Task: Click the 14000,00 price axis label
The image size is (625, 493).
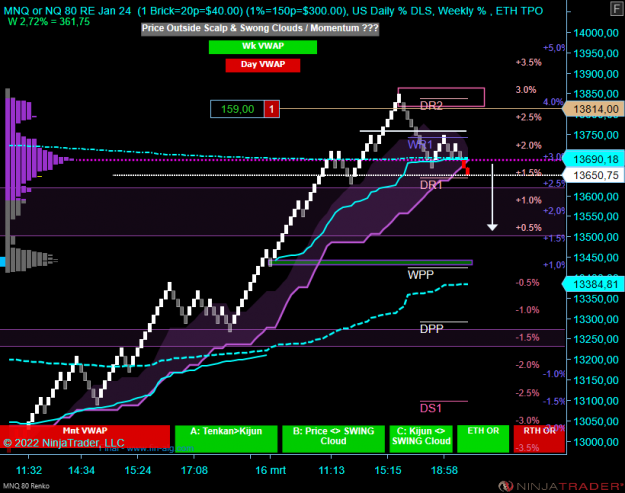Action: coord(596,33)
